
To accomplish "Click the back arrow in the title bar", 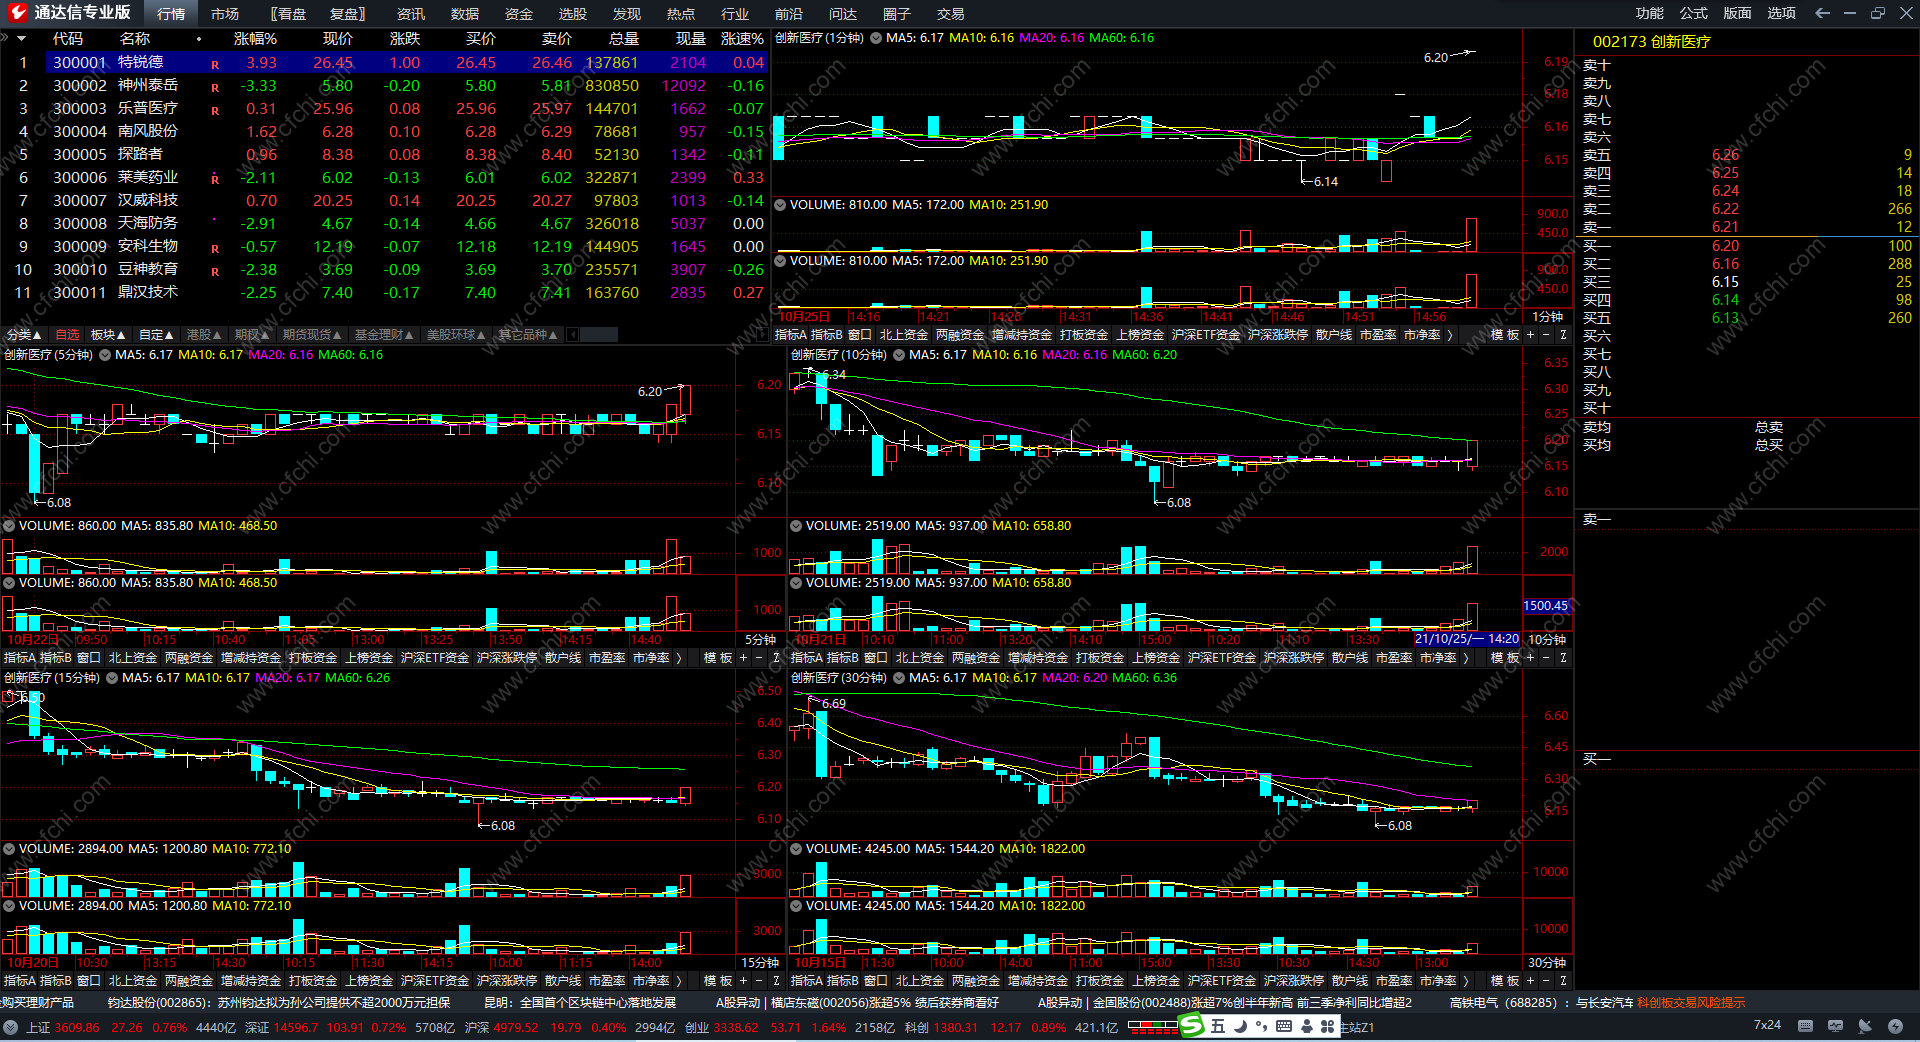I will pyautogui.click(x=1822, y=13).
